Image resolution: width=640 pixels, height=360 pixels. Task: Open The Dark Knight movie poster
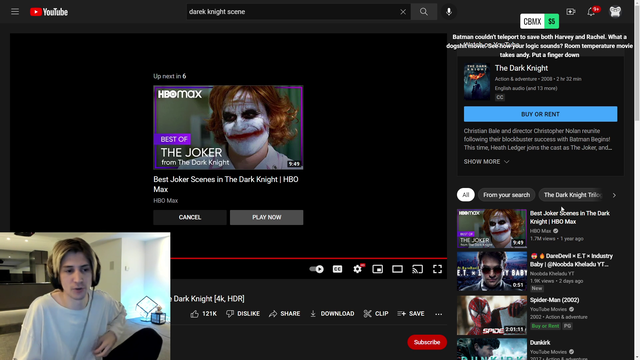477,82
